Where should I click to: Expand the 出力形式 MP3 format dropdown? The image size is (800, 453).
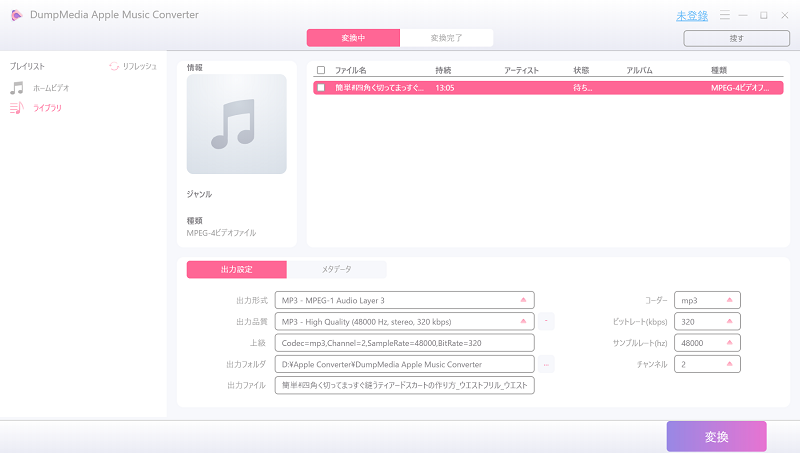[x=405, y=300]
